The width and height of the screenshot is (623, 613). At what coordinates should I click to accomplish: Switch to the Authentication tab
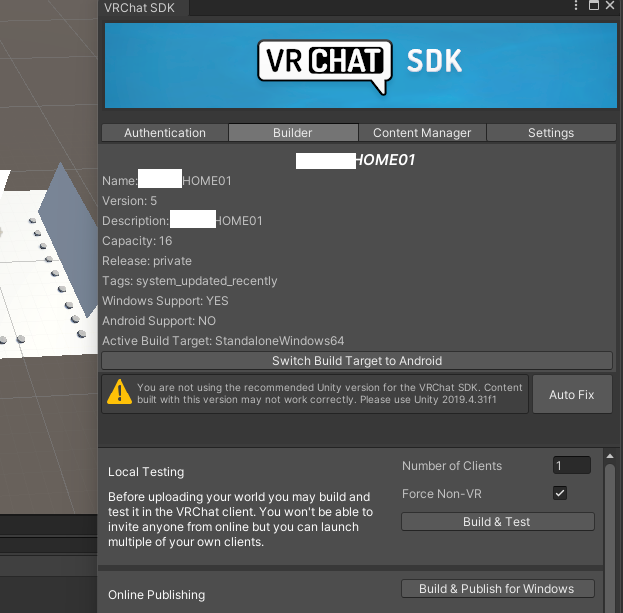(165, 133)
